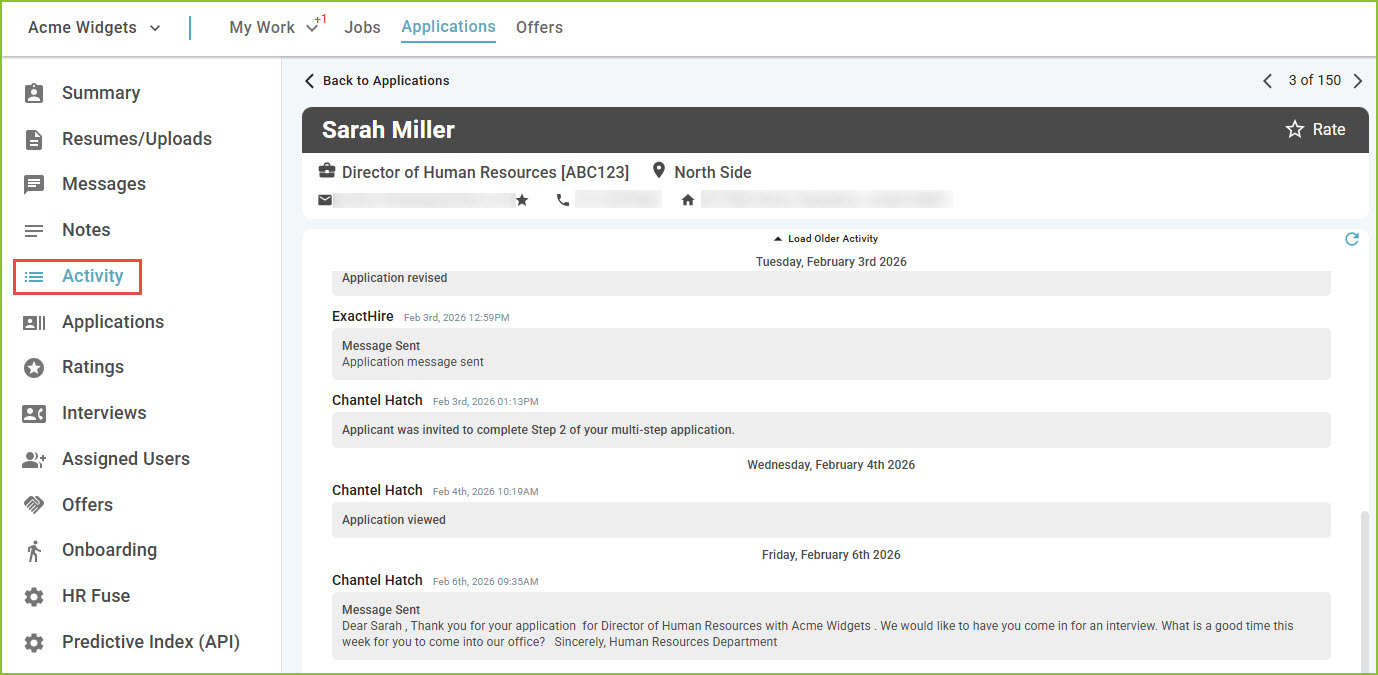Click the Interviews contact card icon
The height and width of the screenshot is (675, 1378).
(34, 413)
